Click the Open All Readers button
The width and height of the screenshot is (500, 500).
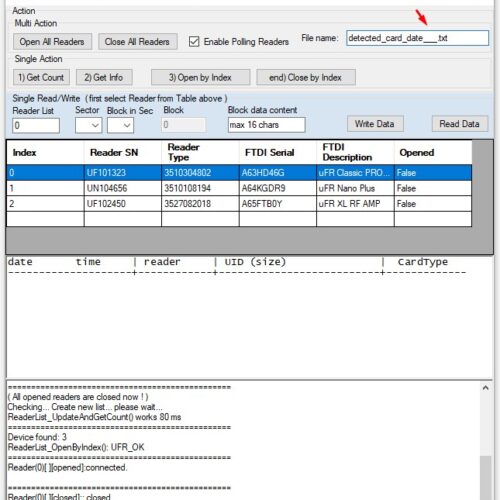click(x=52, y=42)
